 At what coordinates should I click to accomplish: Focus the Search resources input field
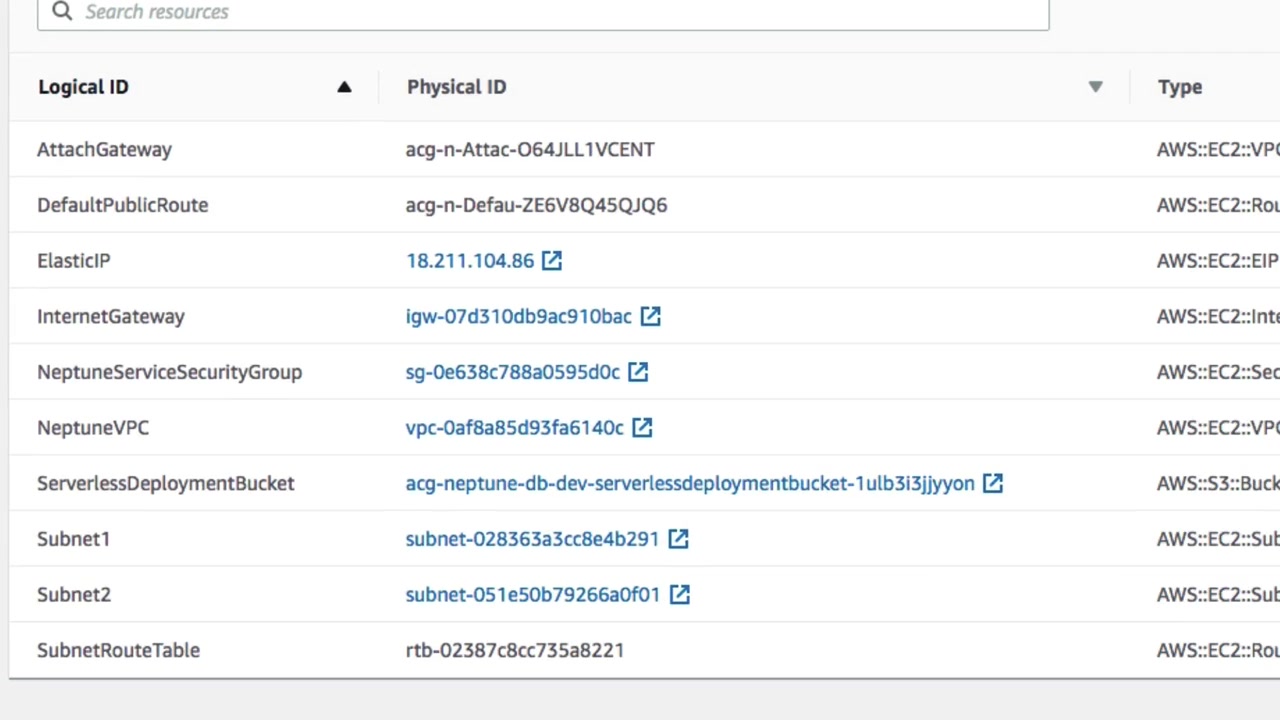click(x=560, y=12)
